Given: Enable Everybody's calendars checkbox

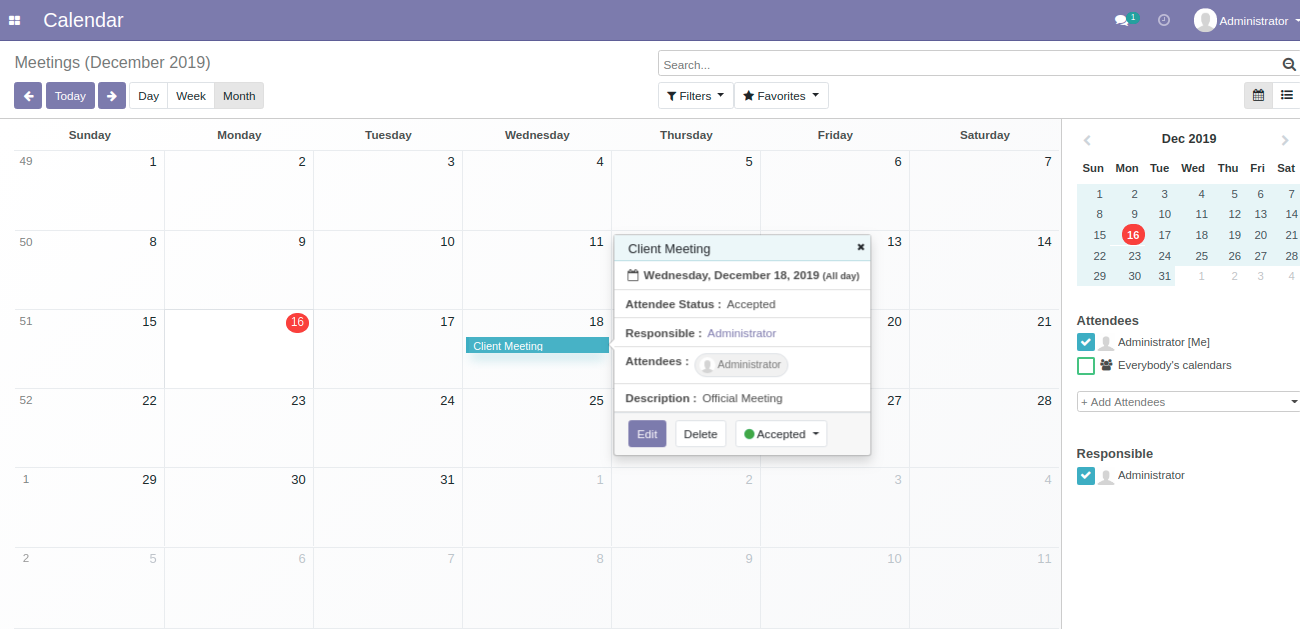Looking at the screenshot, I should coord(1086,366).
